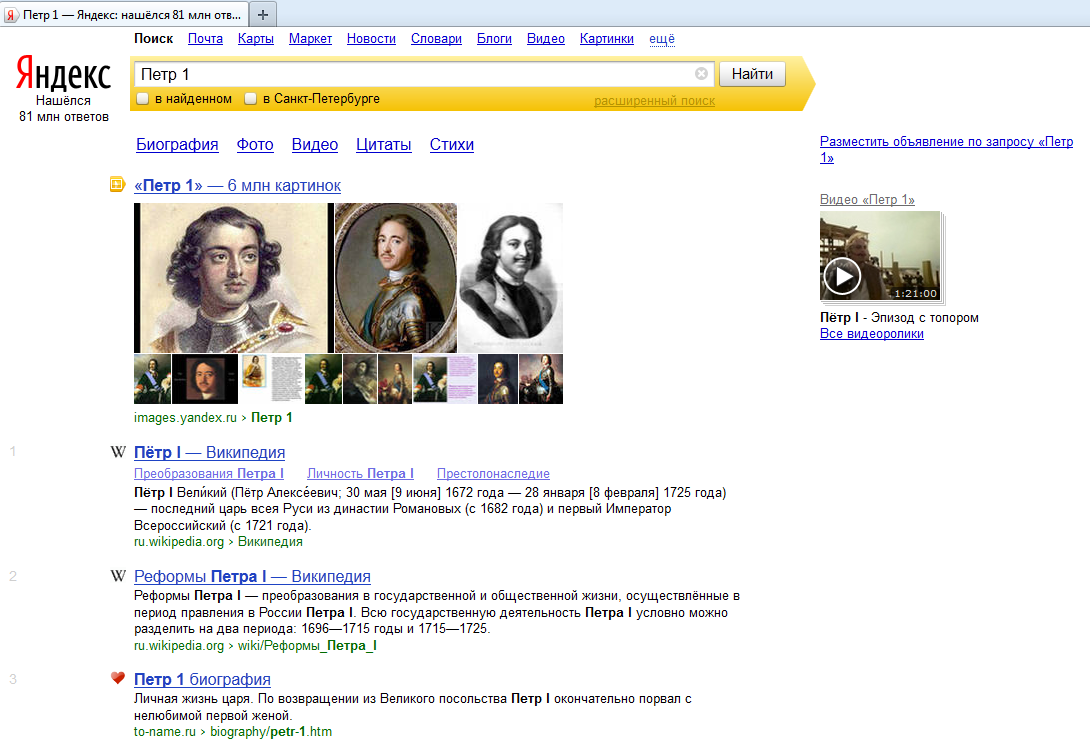Toggle the 'в найденном' checkbox
The width and height of the screenshot is (1090, 742).
tap(143, 99)
